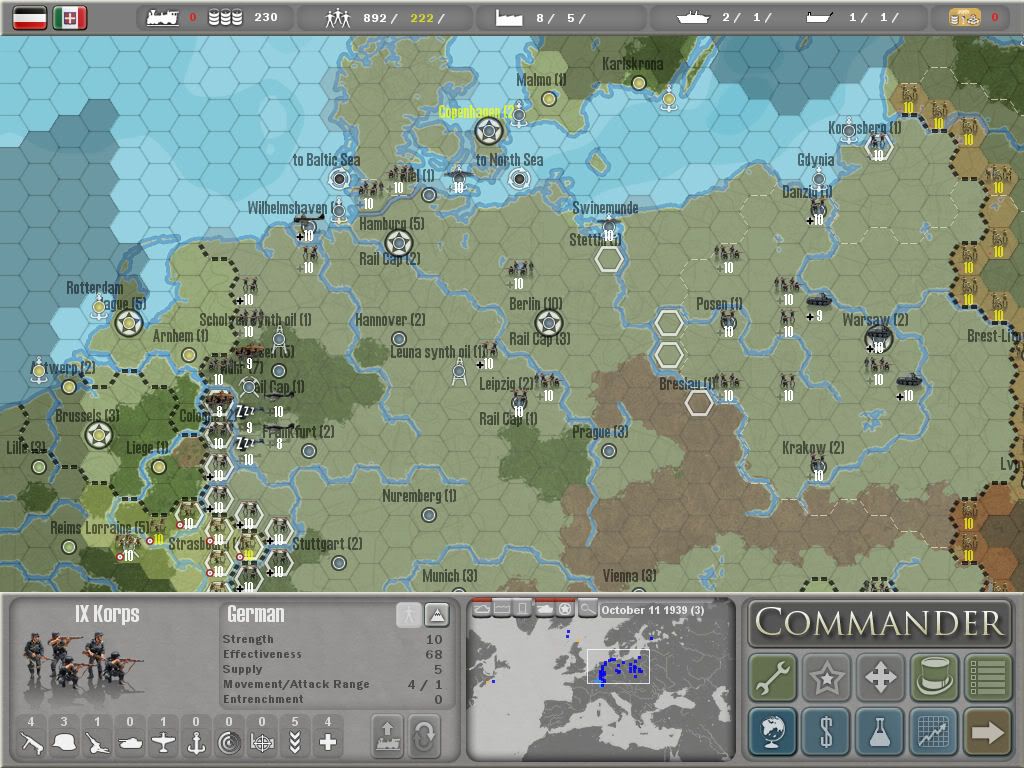
Task: Click the Munich city label
Action: pyautogui.click(x=449, y=576)
